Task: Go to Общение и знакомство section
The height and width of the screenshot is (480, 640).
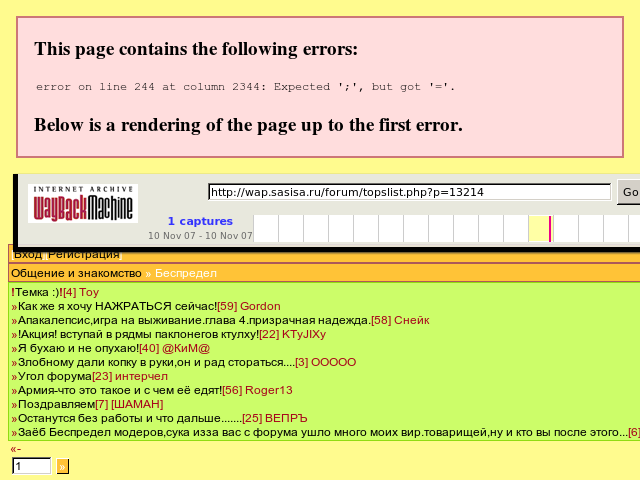Action: pos(76,273)
